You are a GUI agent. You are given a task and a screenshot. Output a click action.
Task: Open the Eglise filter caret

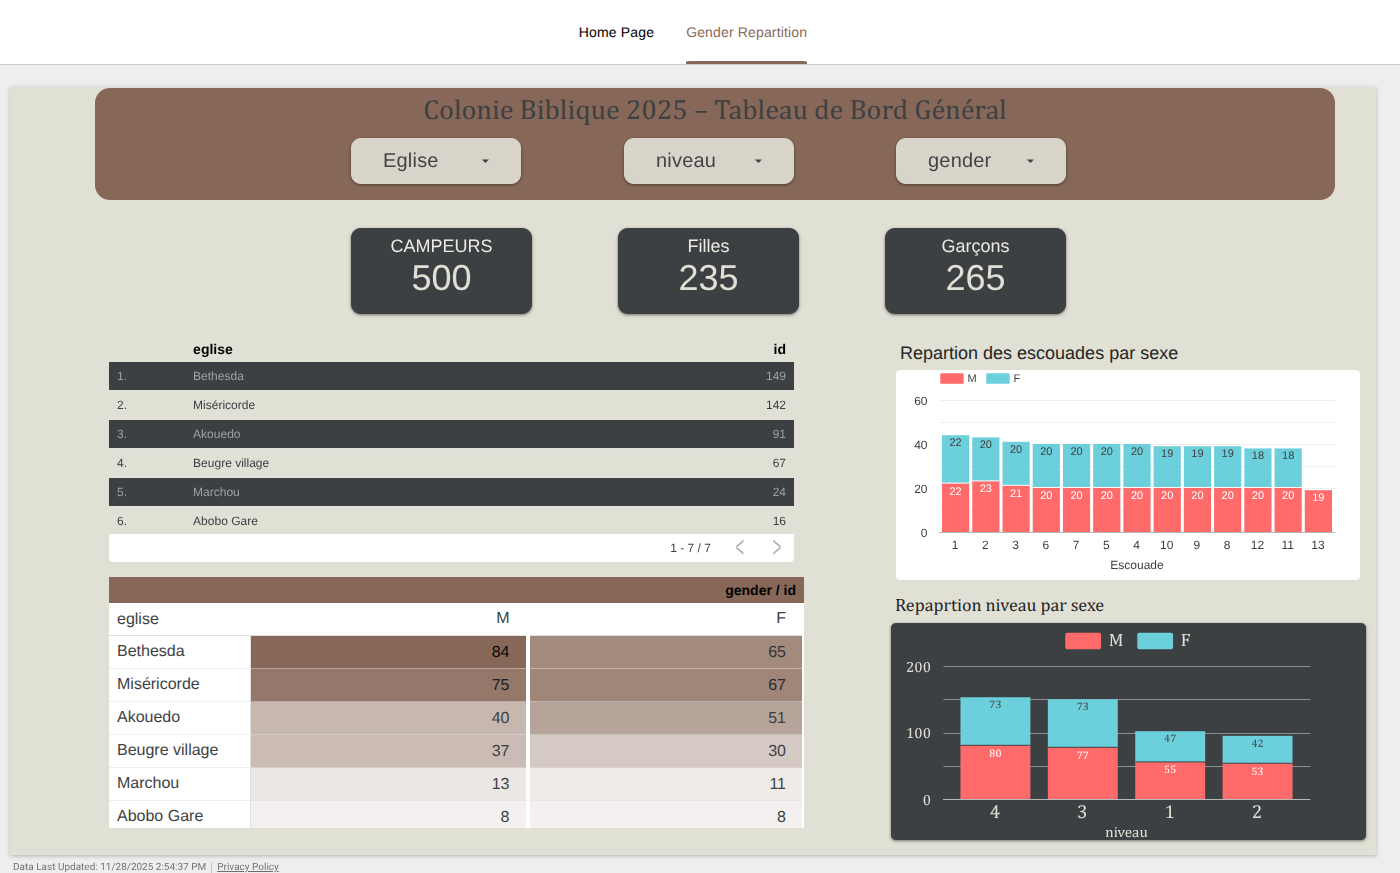click(x=487, y=161)
